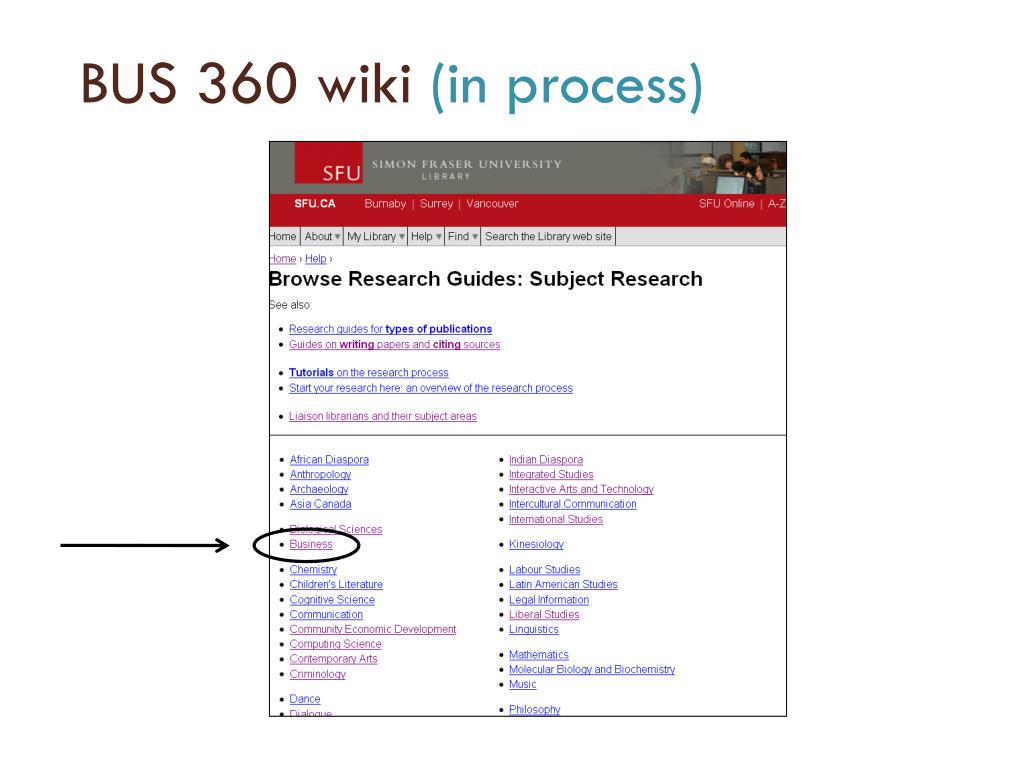This screenshot has width=1024, height=768.
Task: Open Liaison librarians and their subject areas
Action: (x=383, y=416)
